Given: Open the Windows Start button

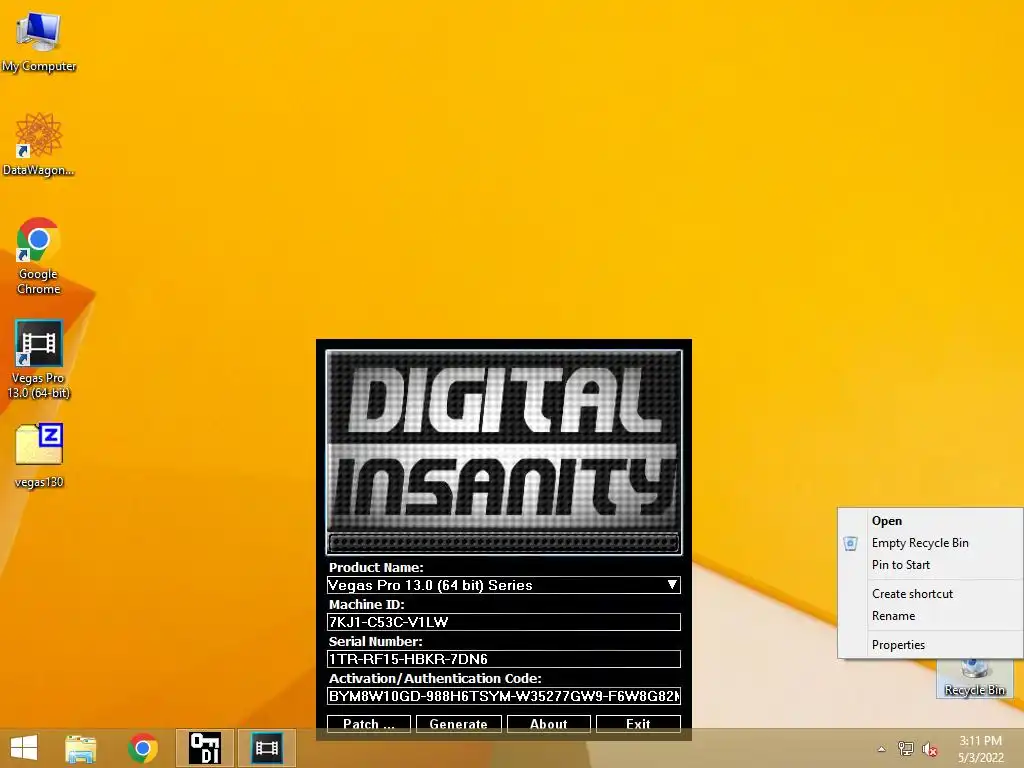Looking at the screenshot, I should [24, 748].
